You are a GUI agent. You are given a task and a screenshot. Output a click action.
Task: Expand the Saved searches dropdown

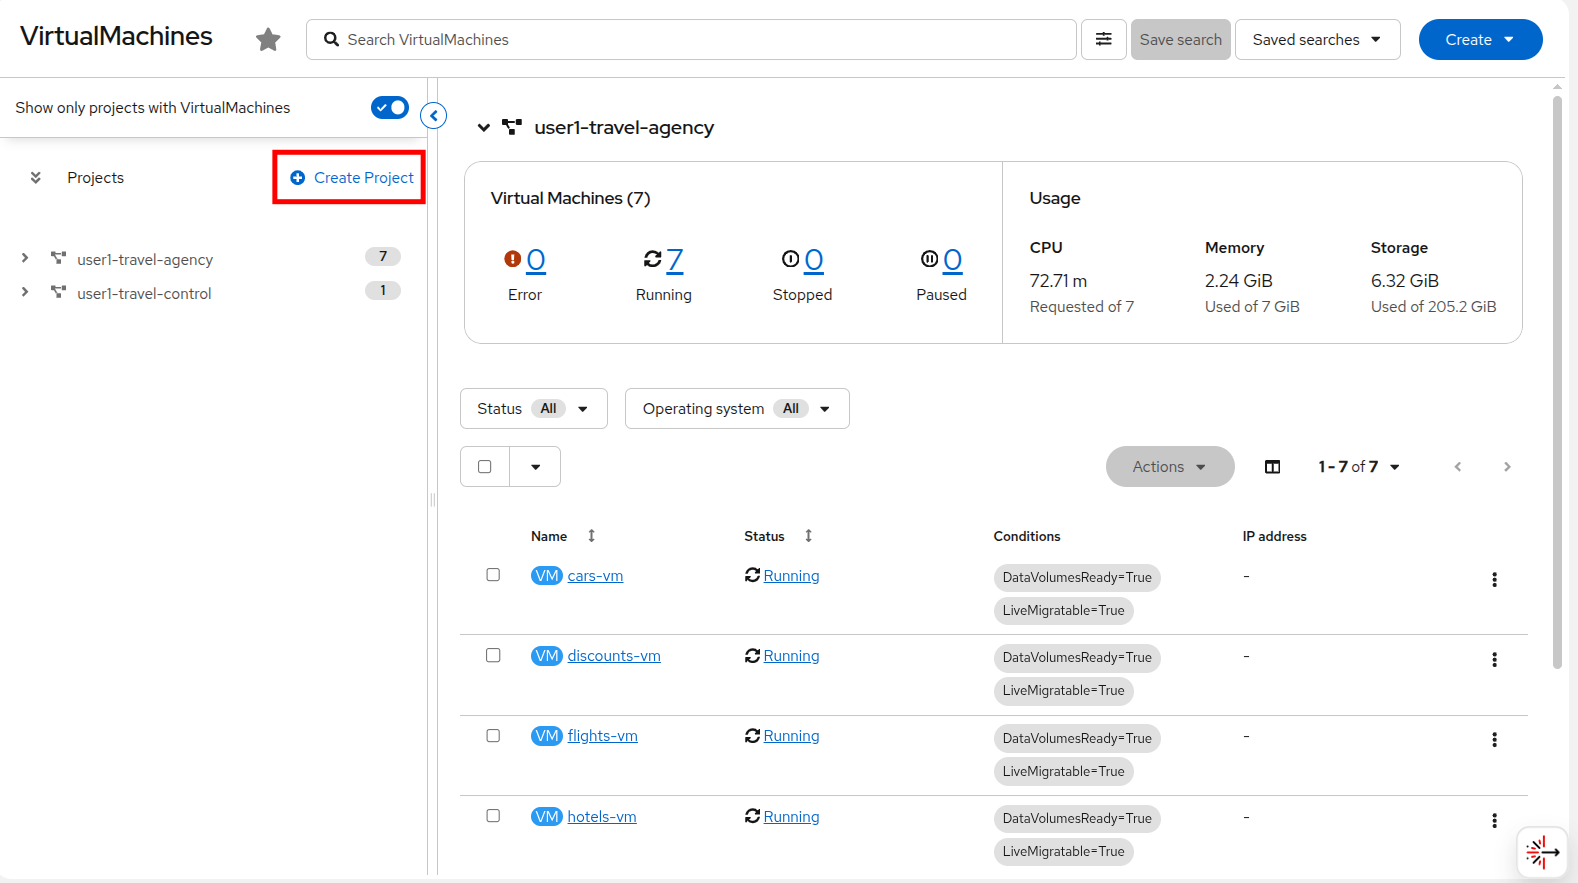click(x=1317, y=40)
